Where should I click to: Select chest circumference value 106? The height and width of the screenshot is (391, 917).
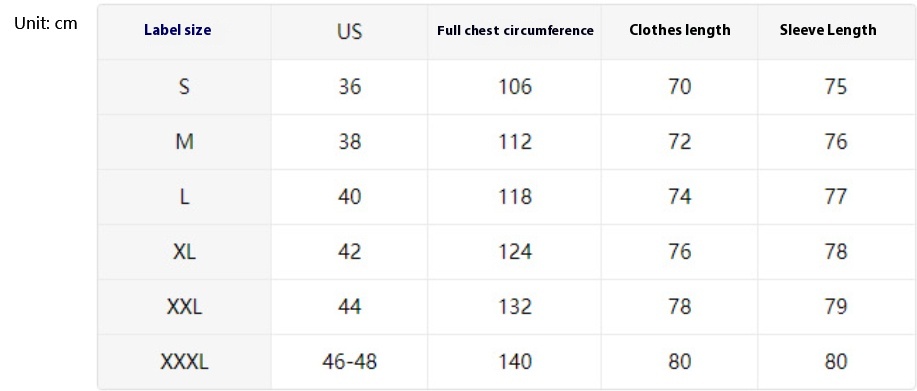tap(515, 87)
